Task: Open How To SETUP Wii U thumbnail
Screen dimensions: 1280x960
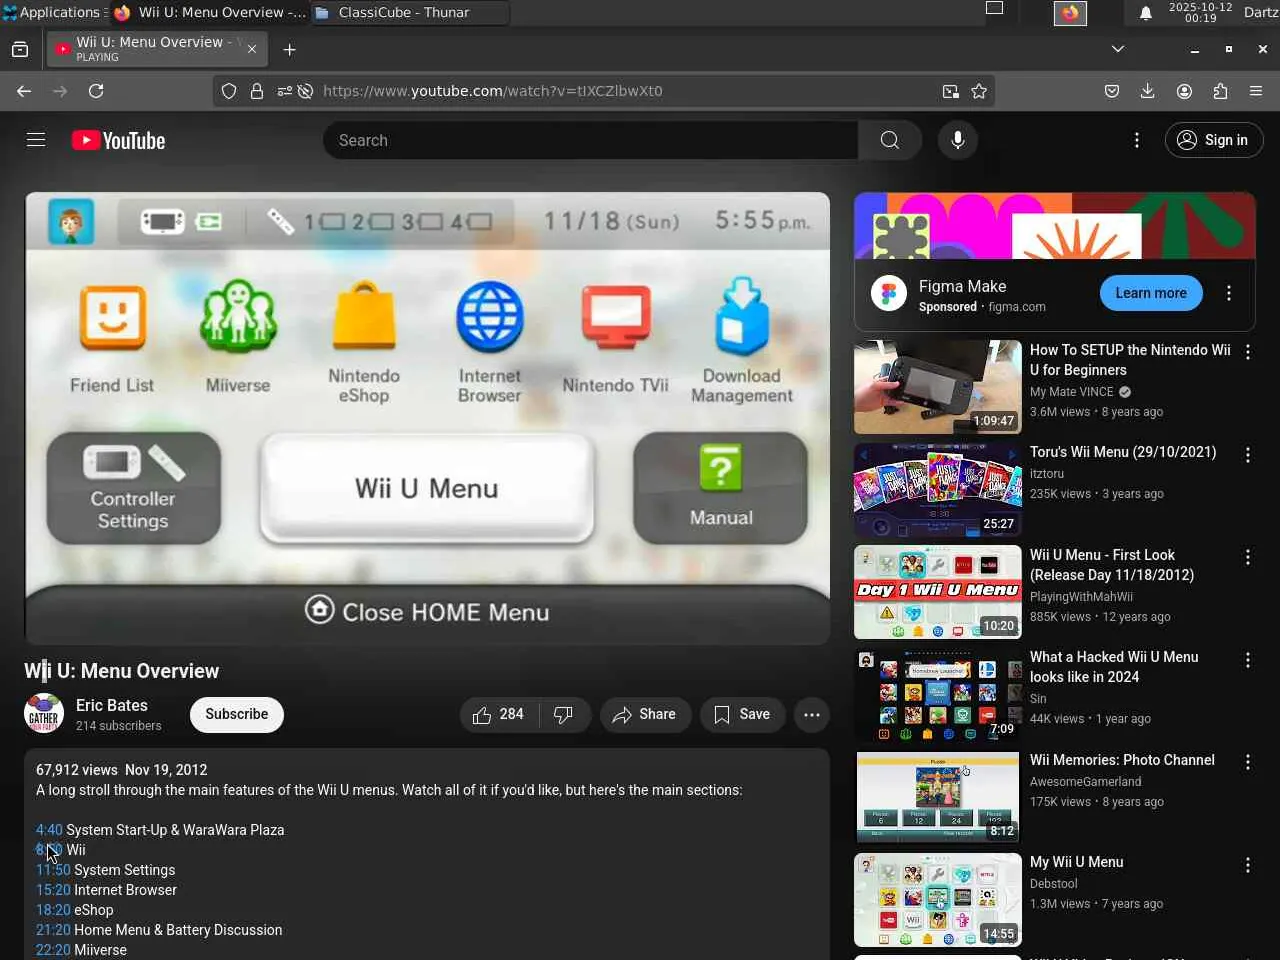Action: (x=938, y=387)
